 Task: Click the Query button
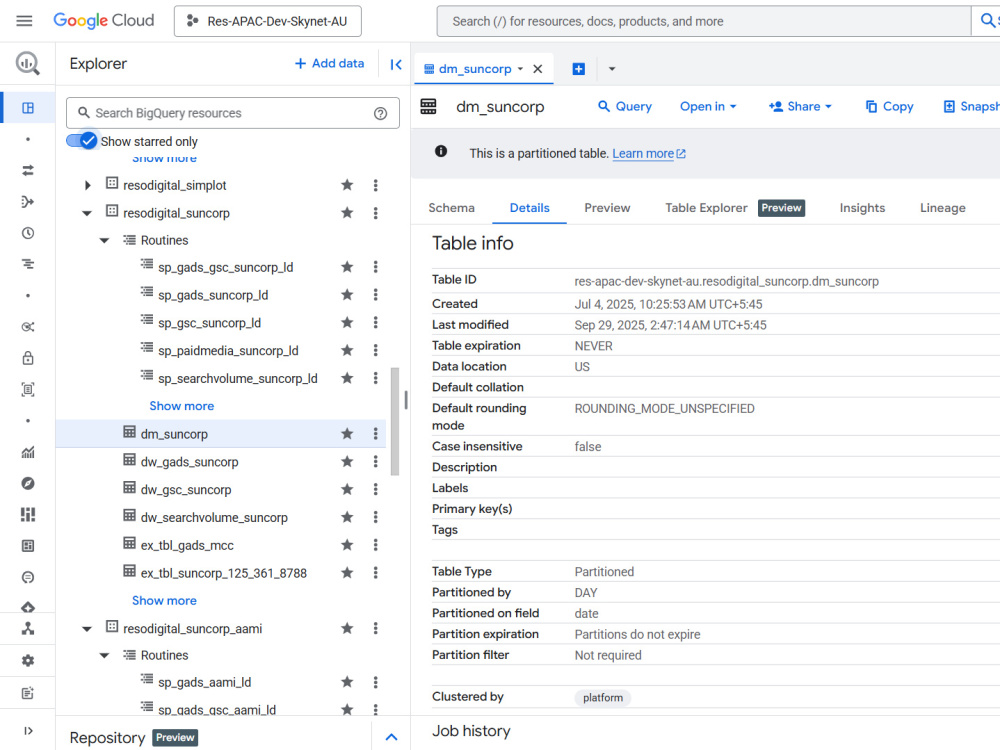point(624,107)
